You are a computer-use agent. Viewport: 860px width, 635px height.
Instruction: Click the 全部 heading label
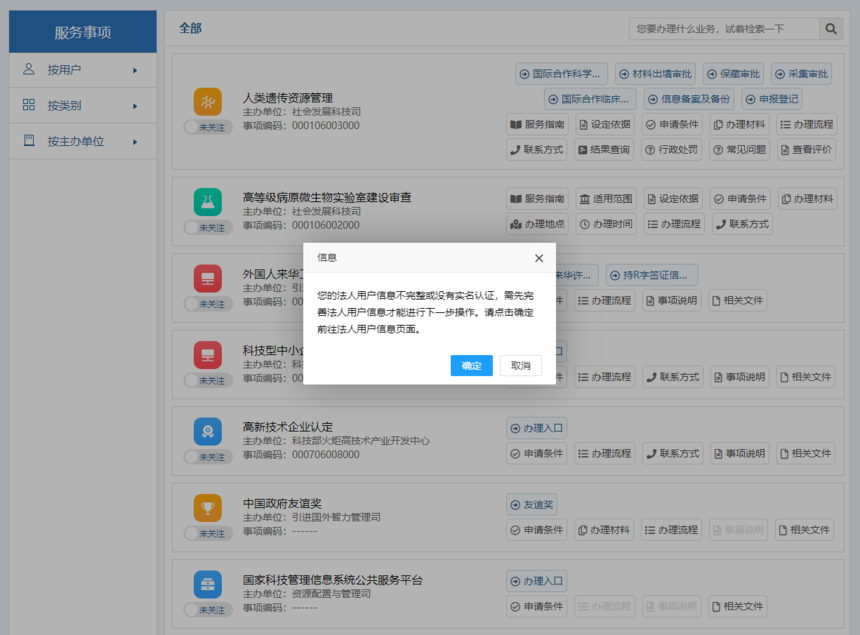[x=190, y=29]
